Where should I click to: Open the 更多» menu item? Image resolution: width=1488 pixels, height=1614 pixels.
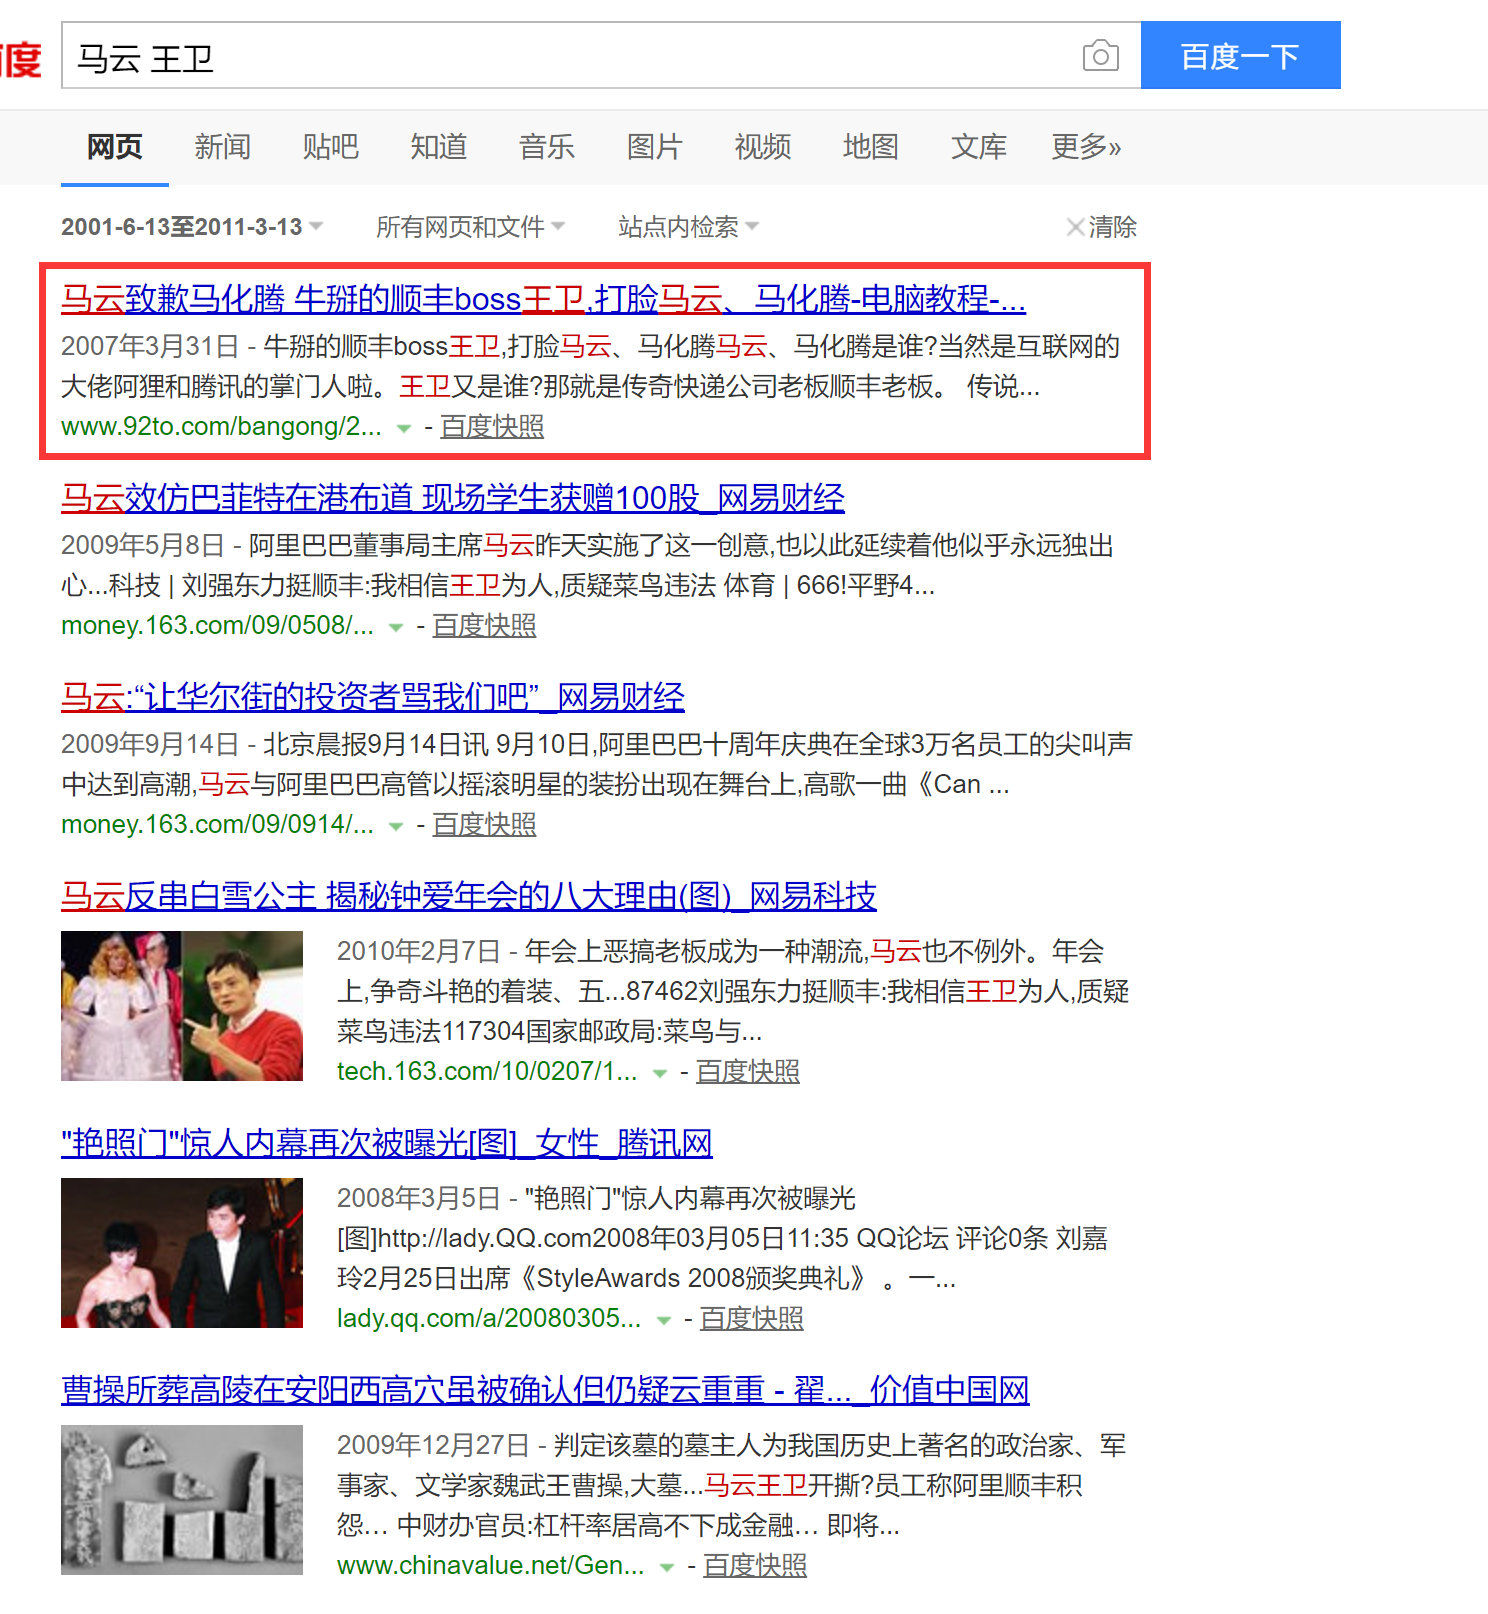[x=1085, y=147]
